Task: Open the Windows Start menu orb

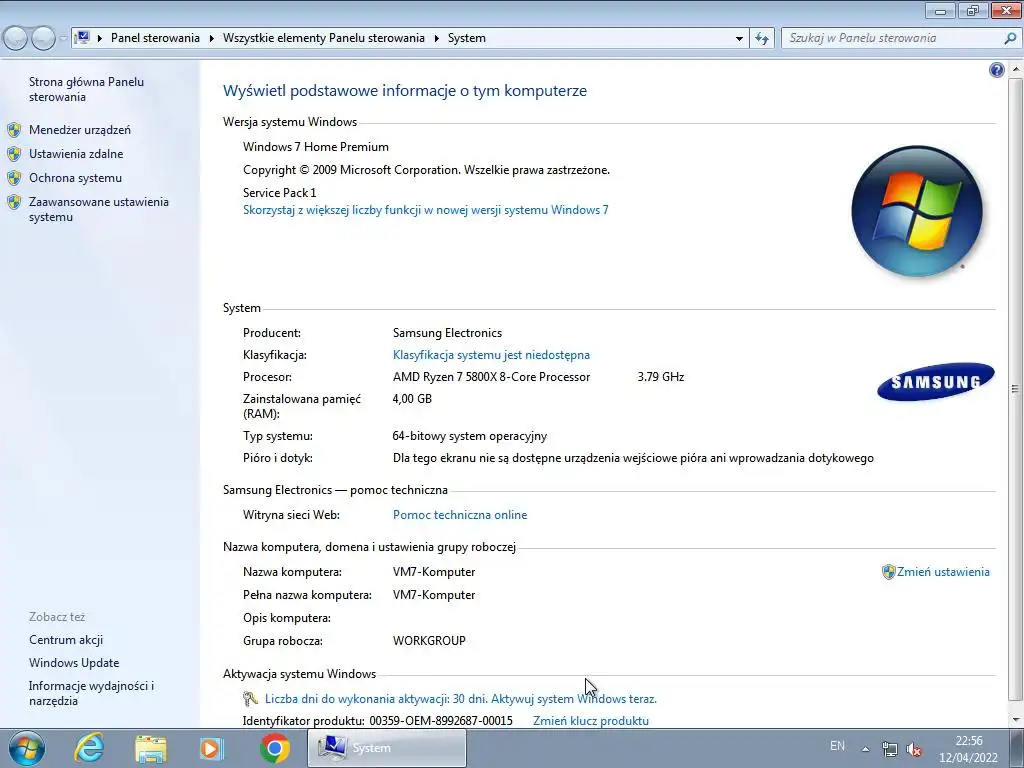Action: pos(26,748)
